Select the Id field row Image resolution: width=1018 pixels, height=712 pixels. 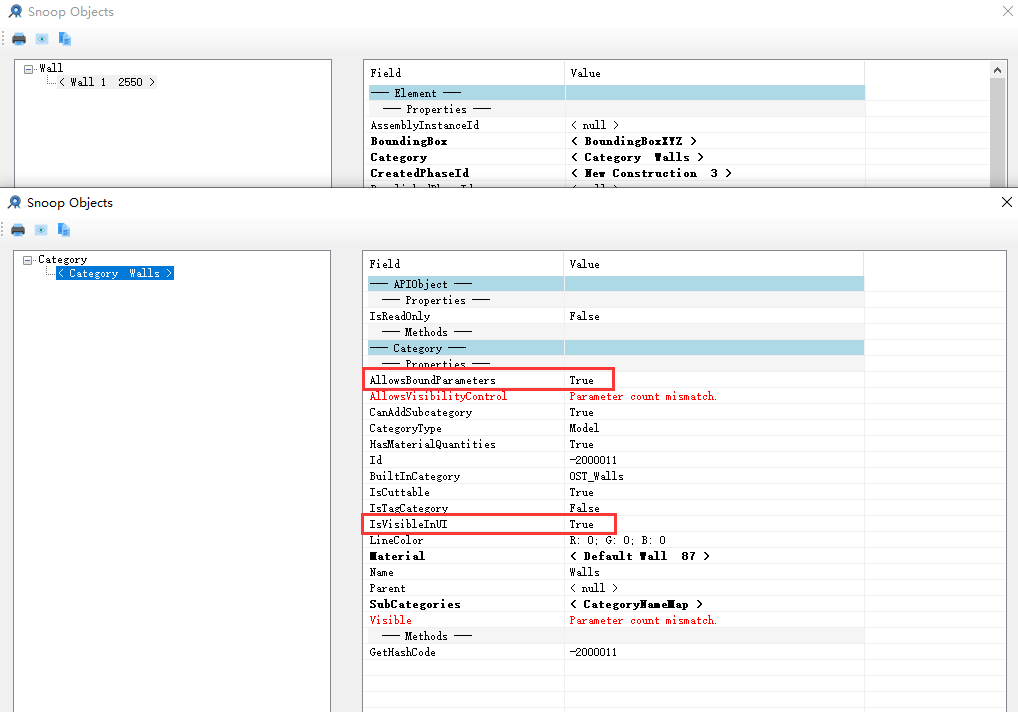615,460
